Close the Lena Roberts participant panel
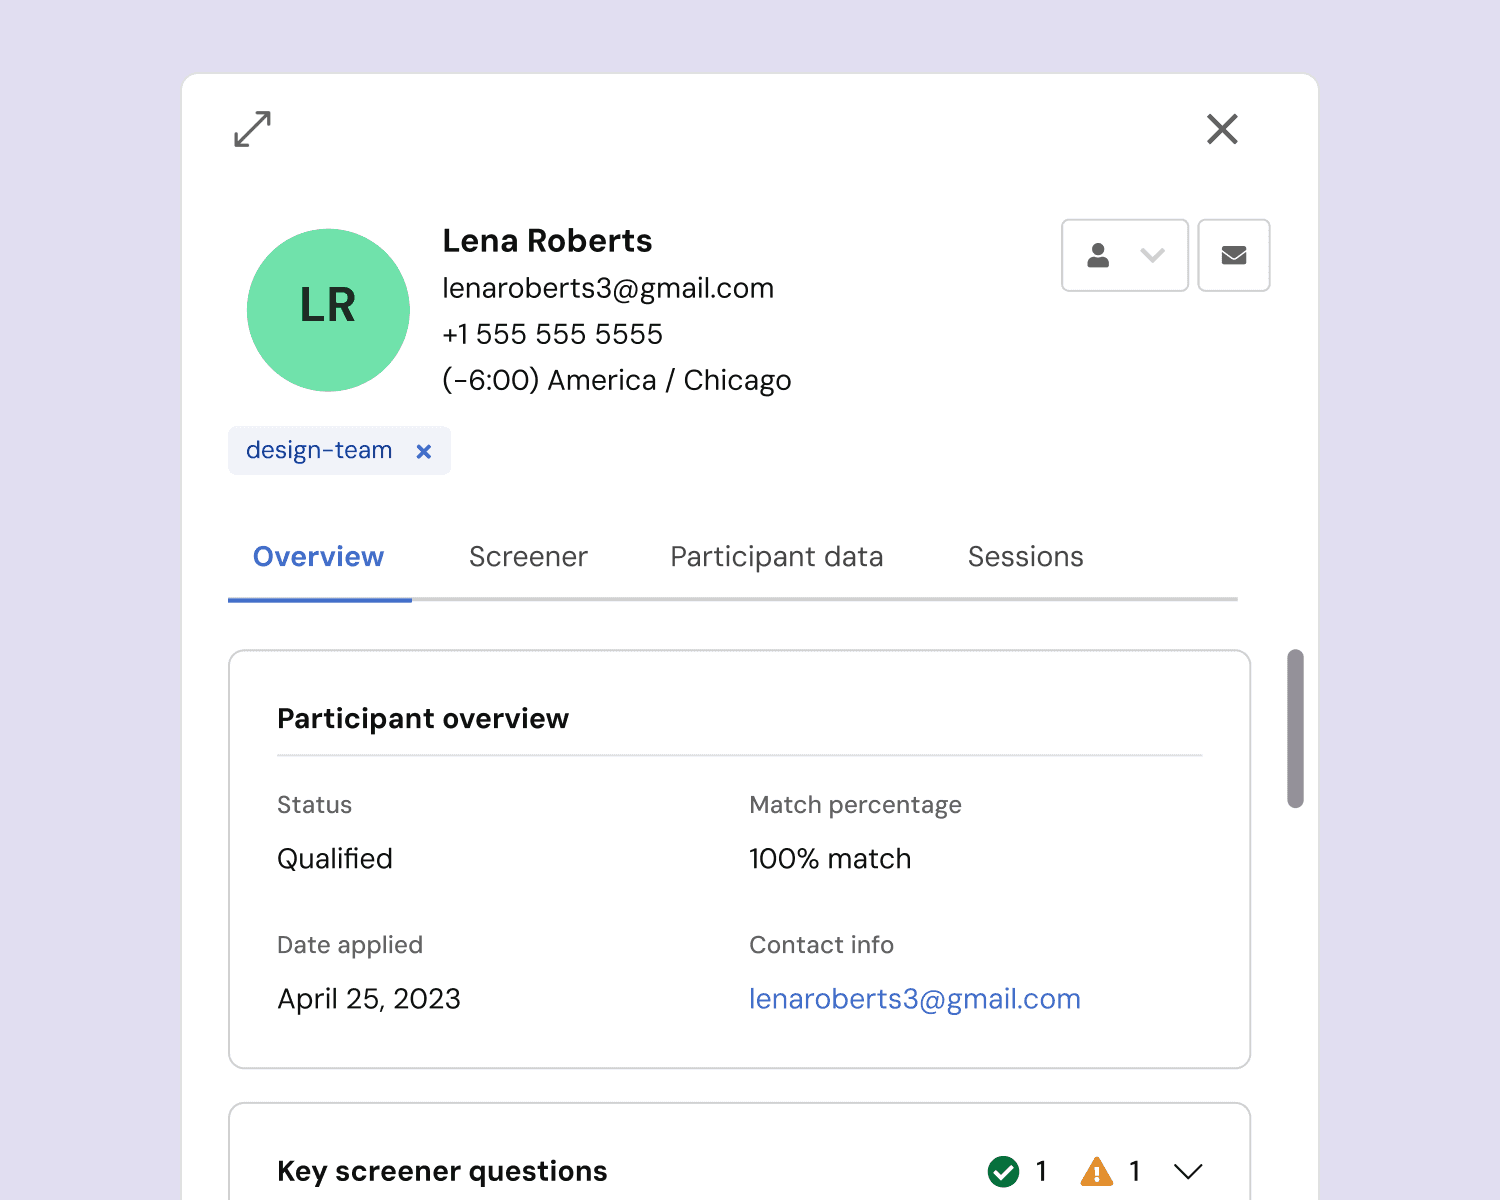The width and height of the screenshot is (1500, 1200). pos(1222,129)
